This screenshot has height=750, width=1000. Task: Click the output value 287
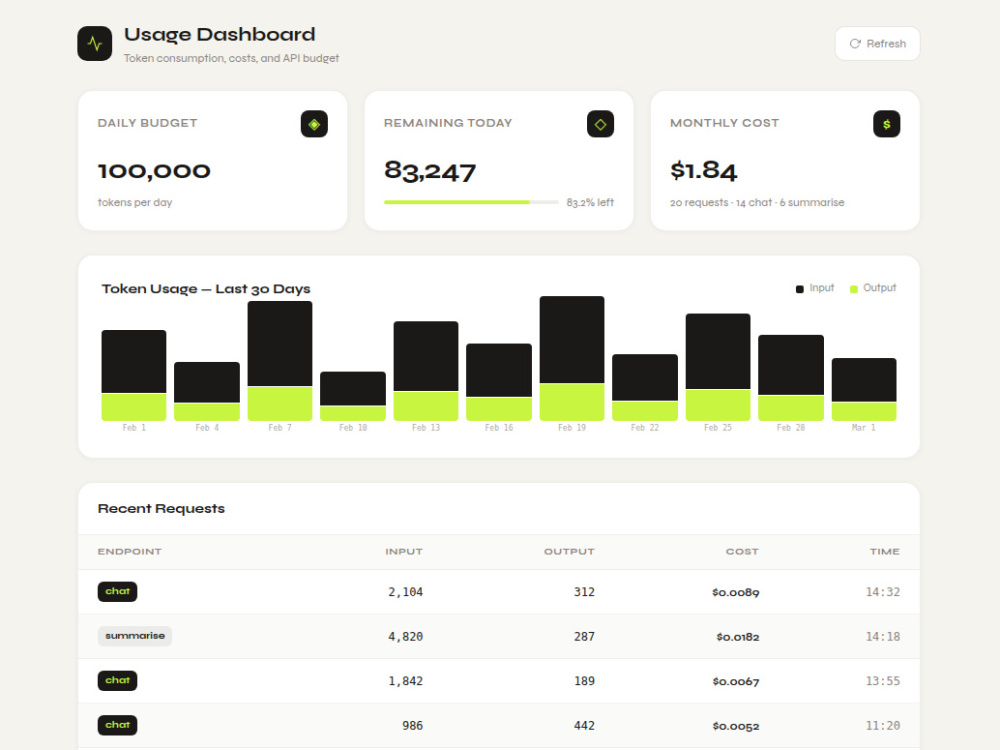[584, 636]
